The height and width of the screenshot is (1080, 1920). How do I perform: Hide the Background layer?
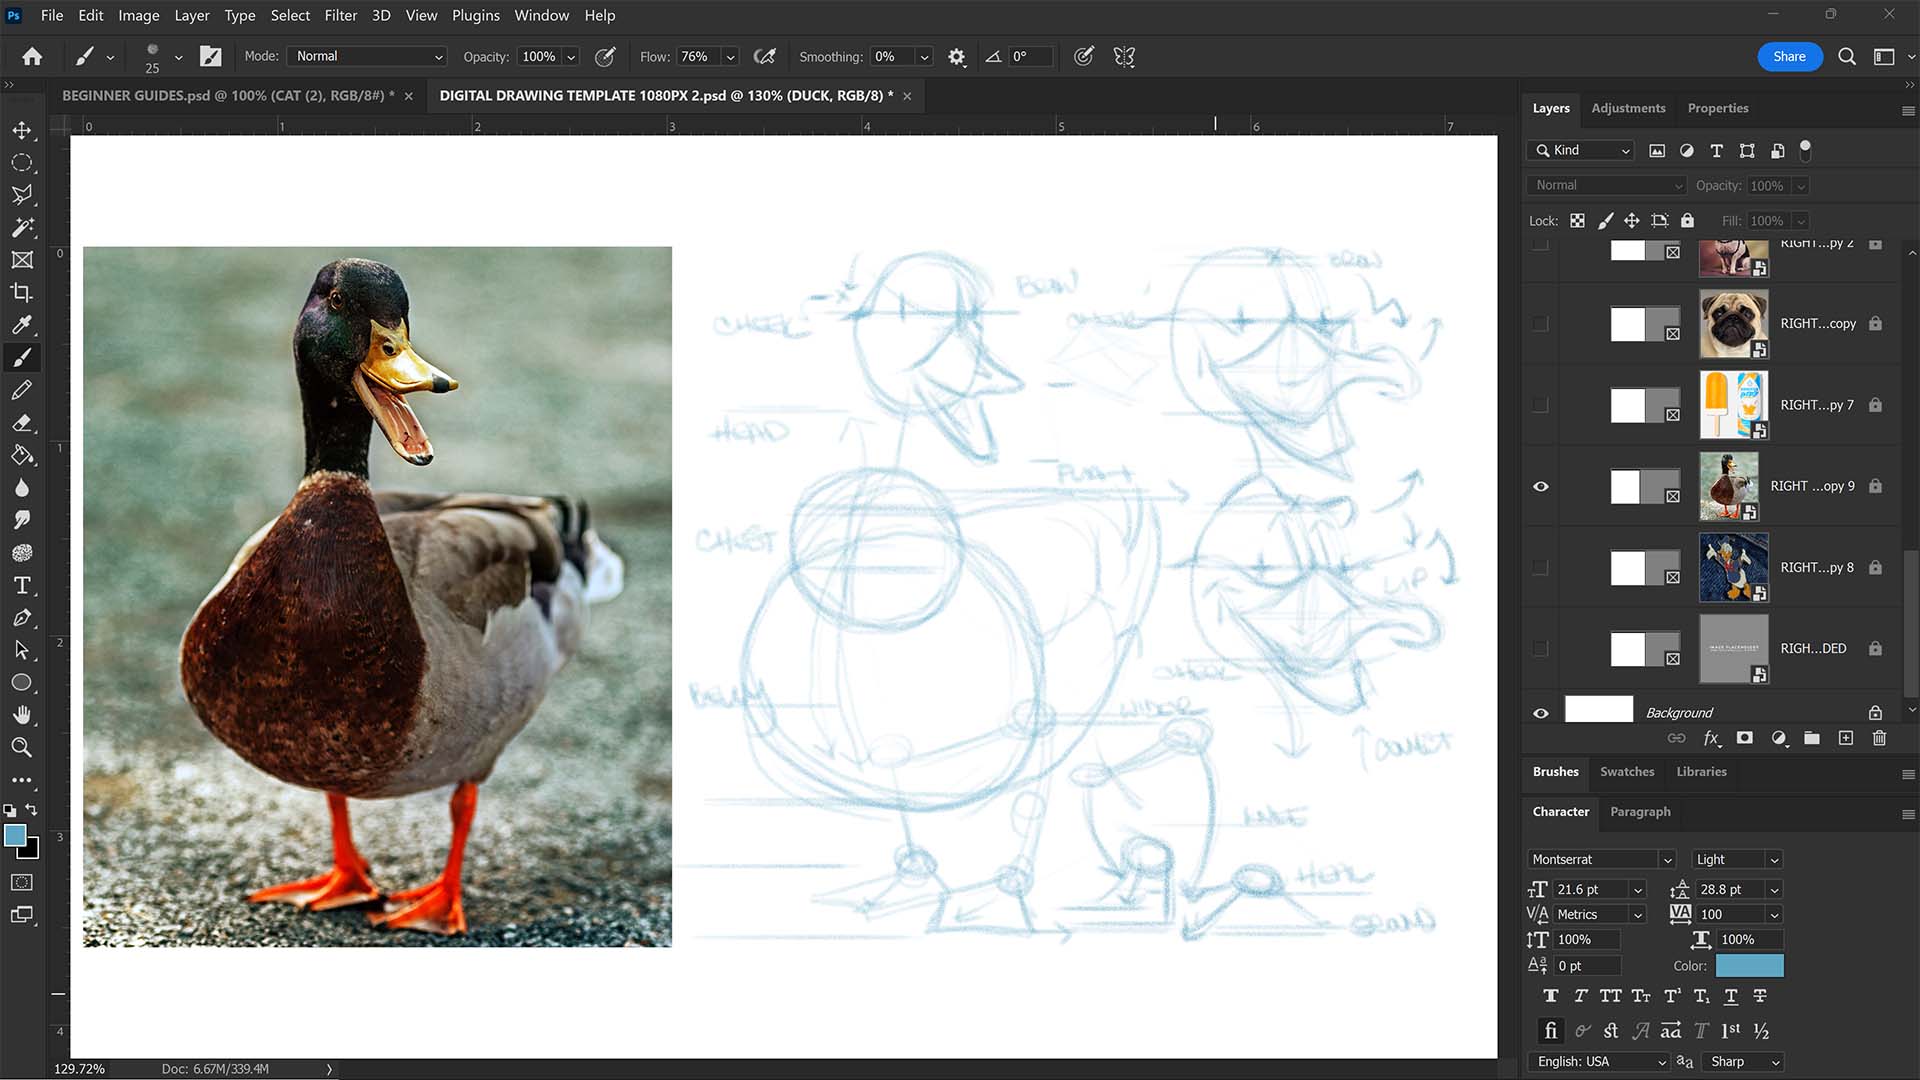point(1541,713)
